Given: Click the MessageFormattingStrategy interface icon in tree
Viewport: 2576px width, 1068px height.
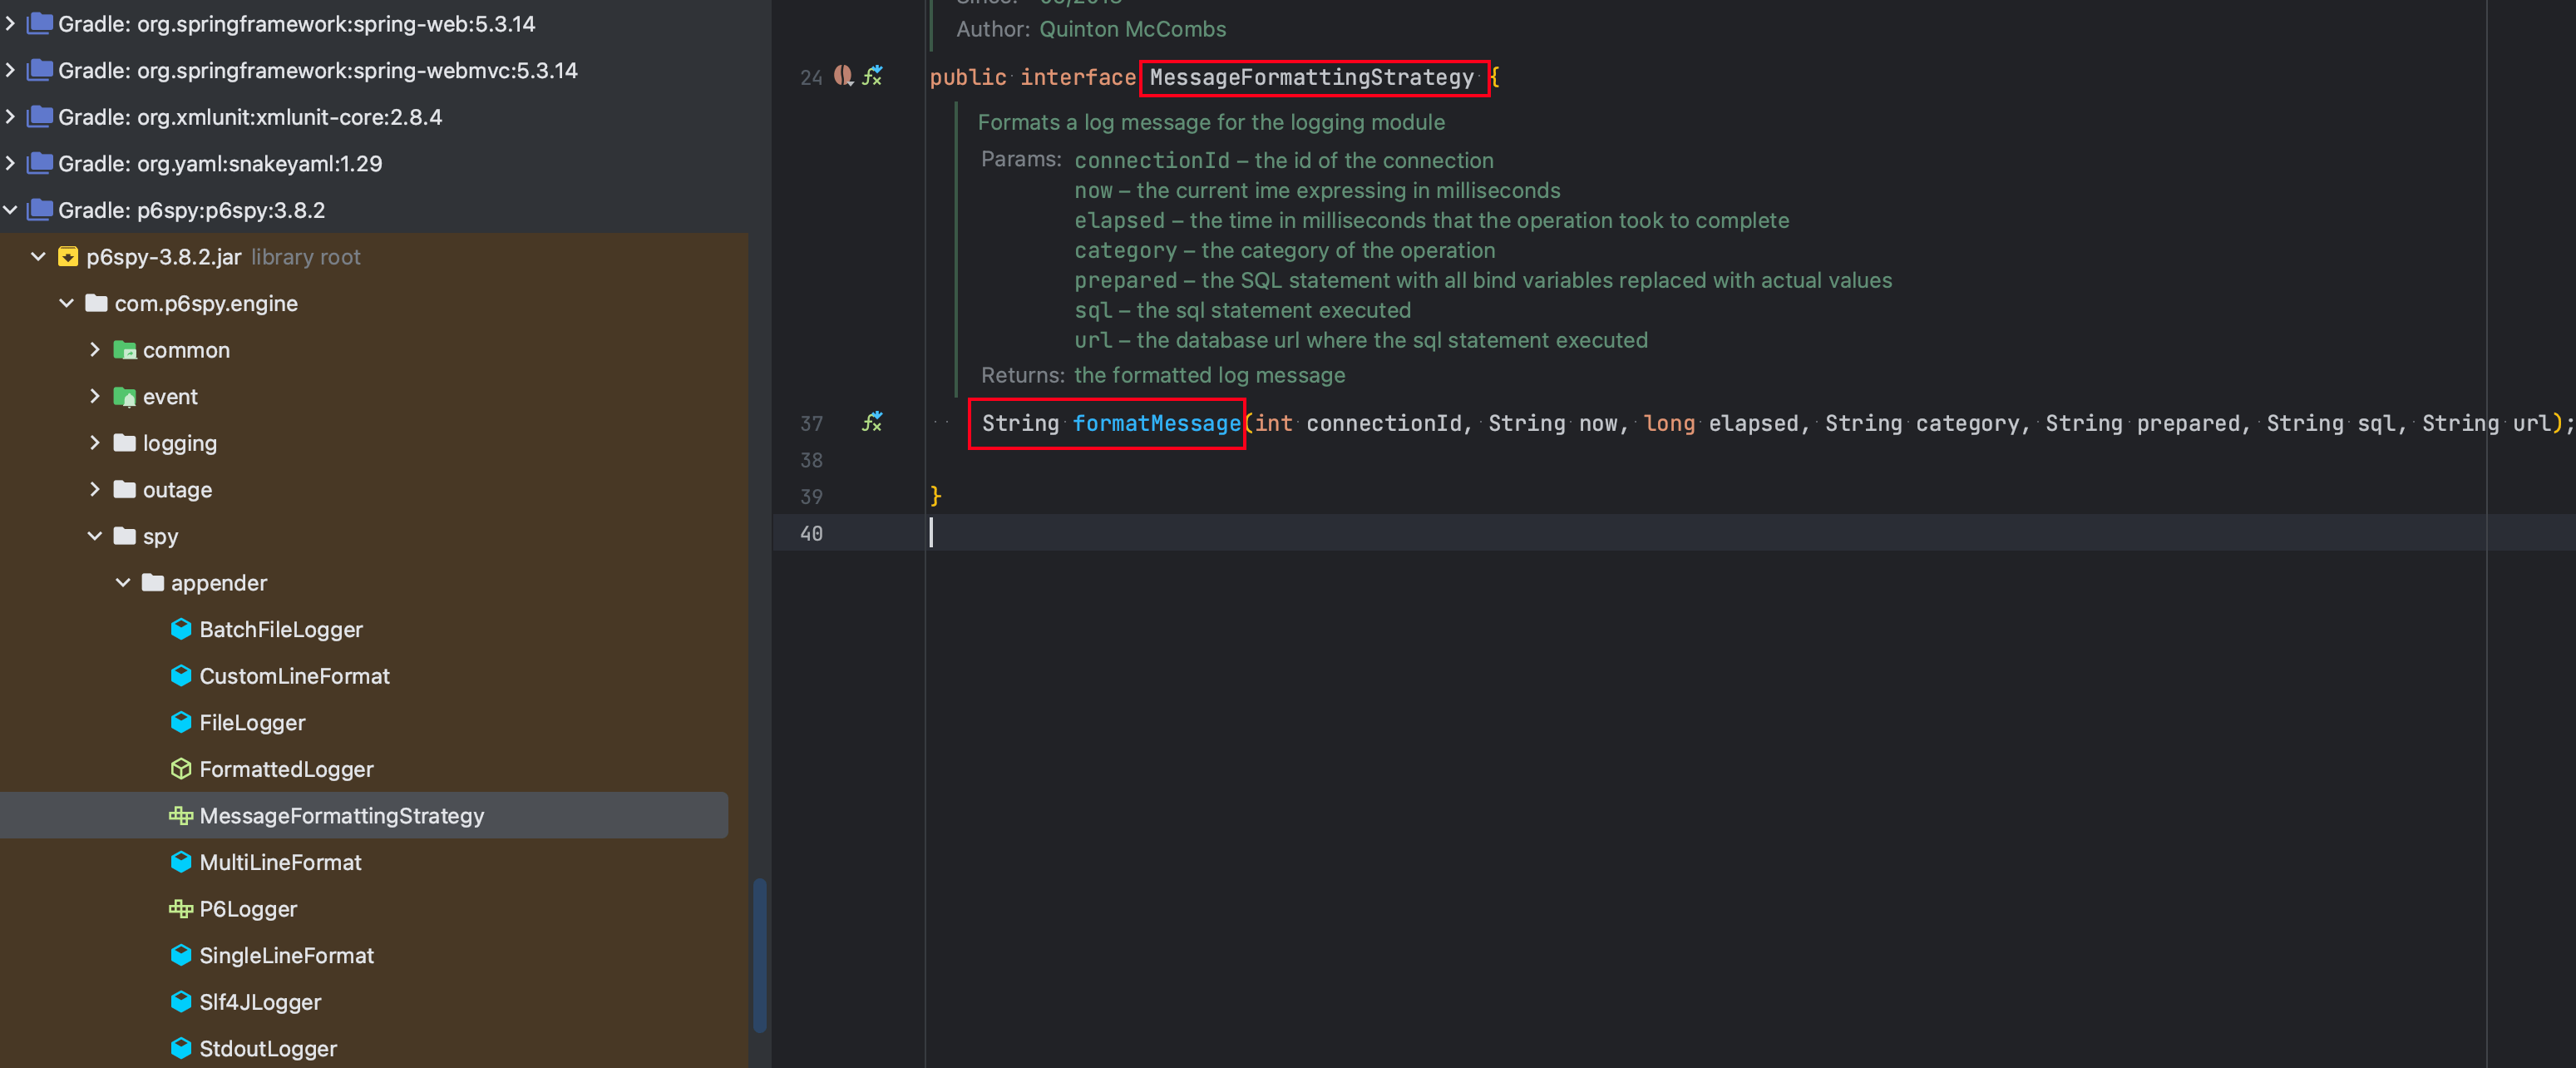Looking at the screenshot, I should (181, 815).
